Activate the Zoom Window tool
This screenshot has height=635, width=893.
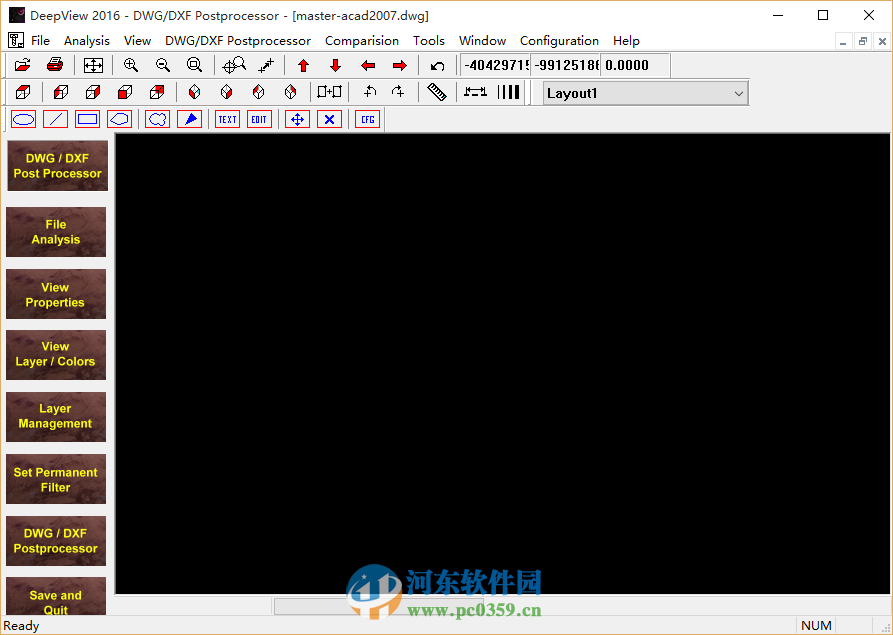[196, 65]
